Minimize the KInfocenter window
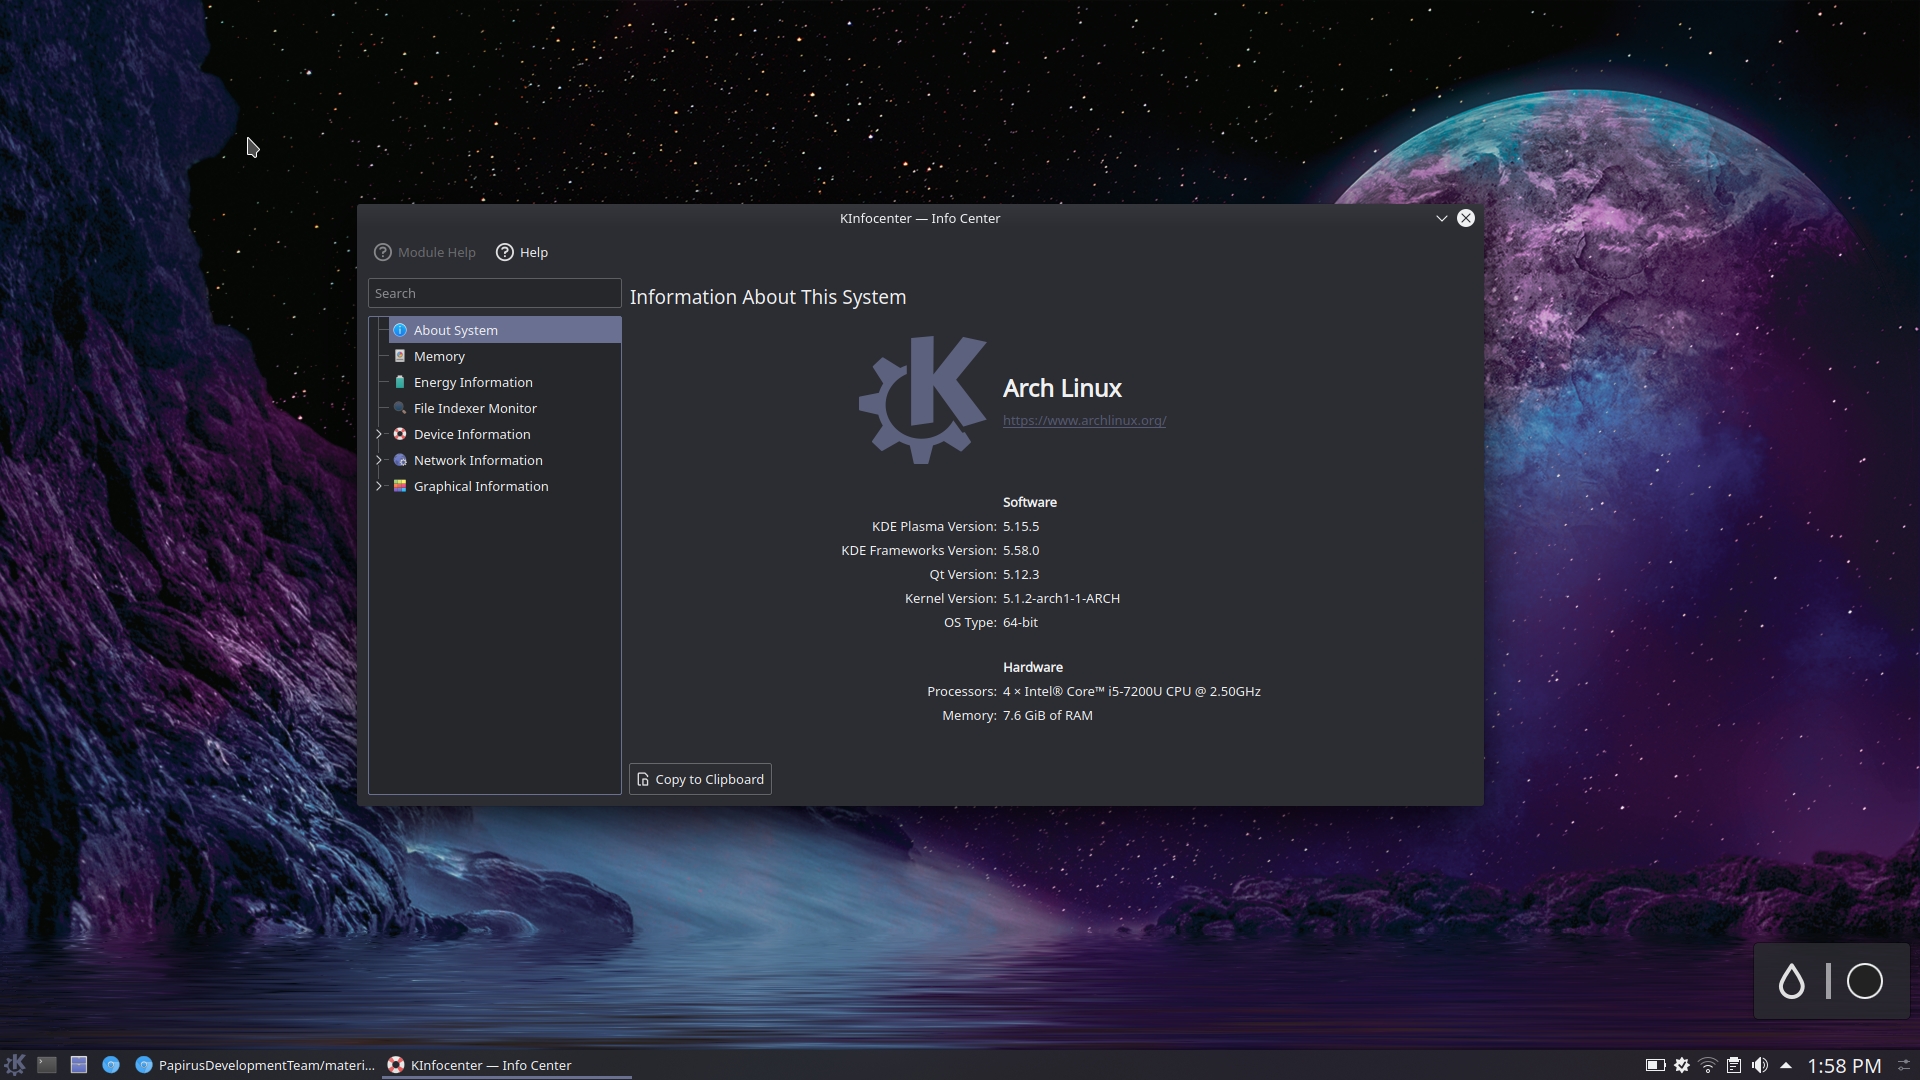This screenshot has height=1080, width=1920. [1441, 218]
